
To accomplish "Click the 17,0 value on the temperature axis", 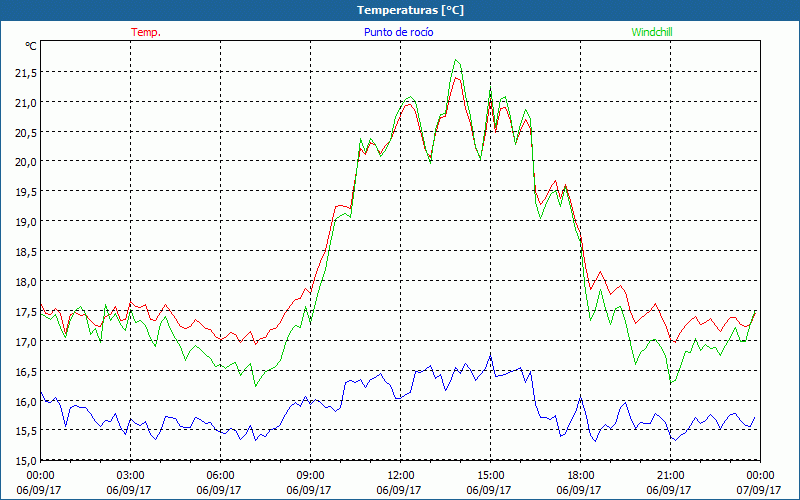I will 27,341.
